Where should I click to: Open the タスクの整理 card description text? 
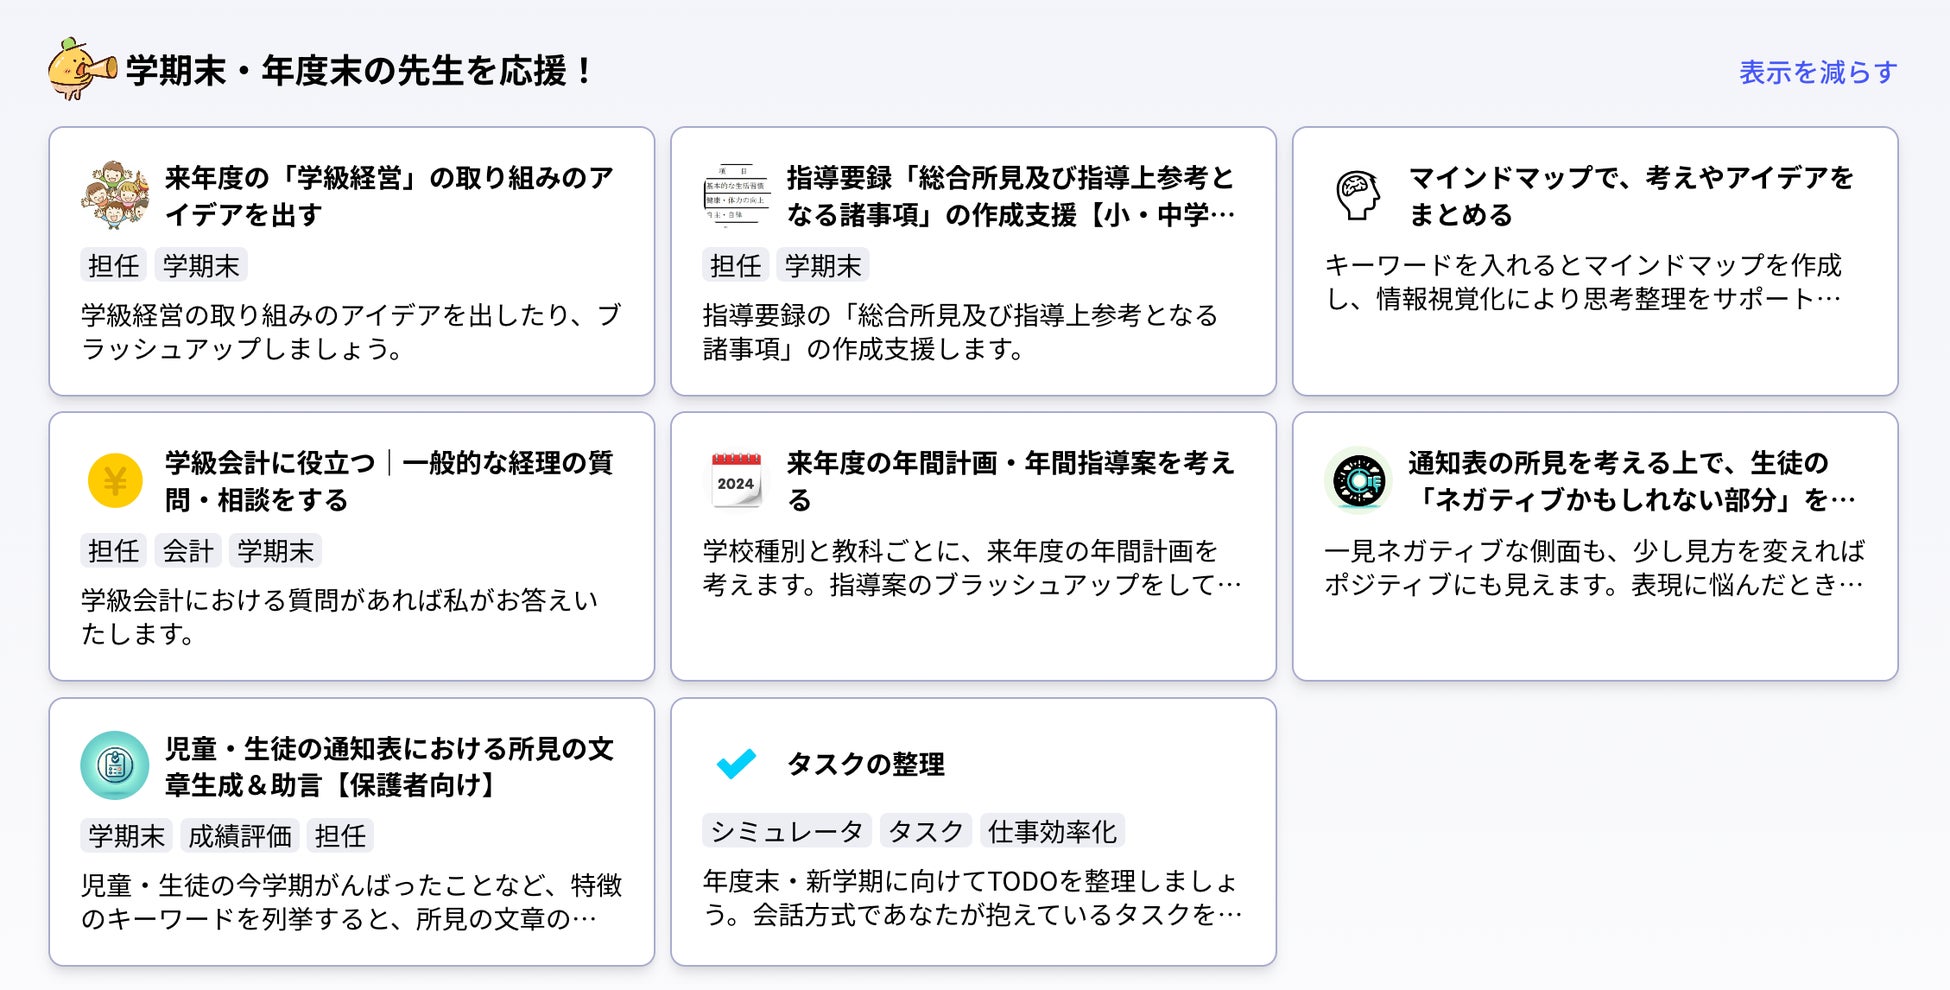(x=972, y=897)
